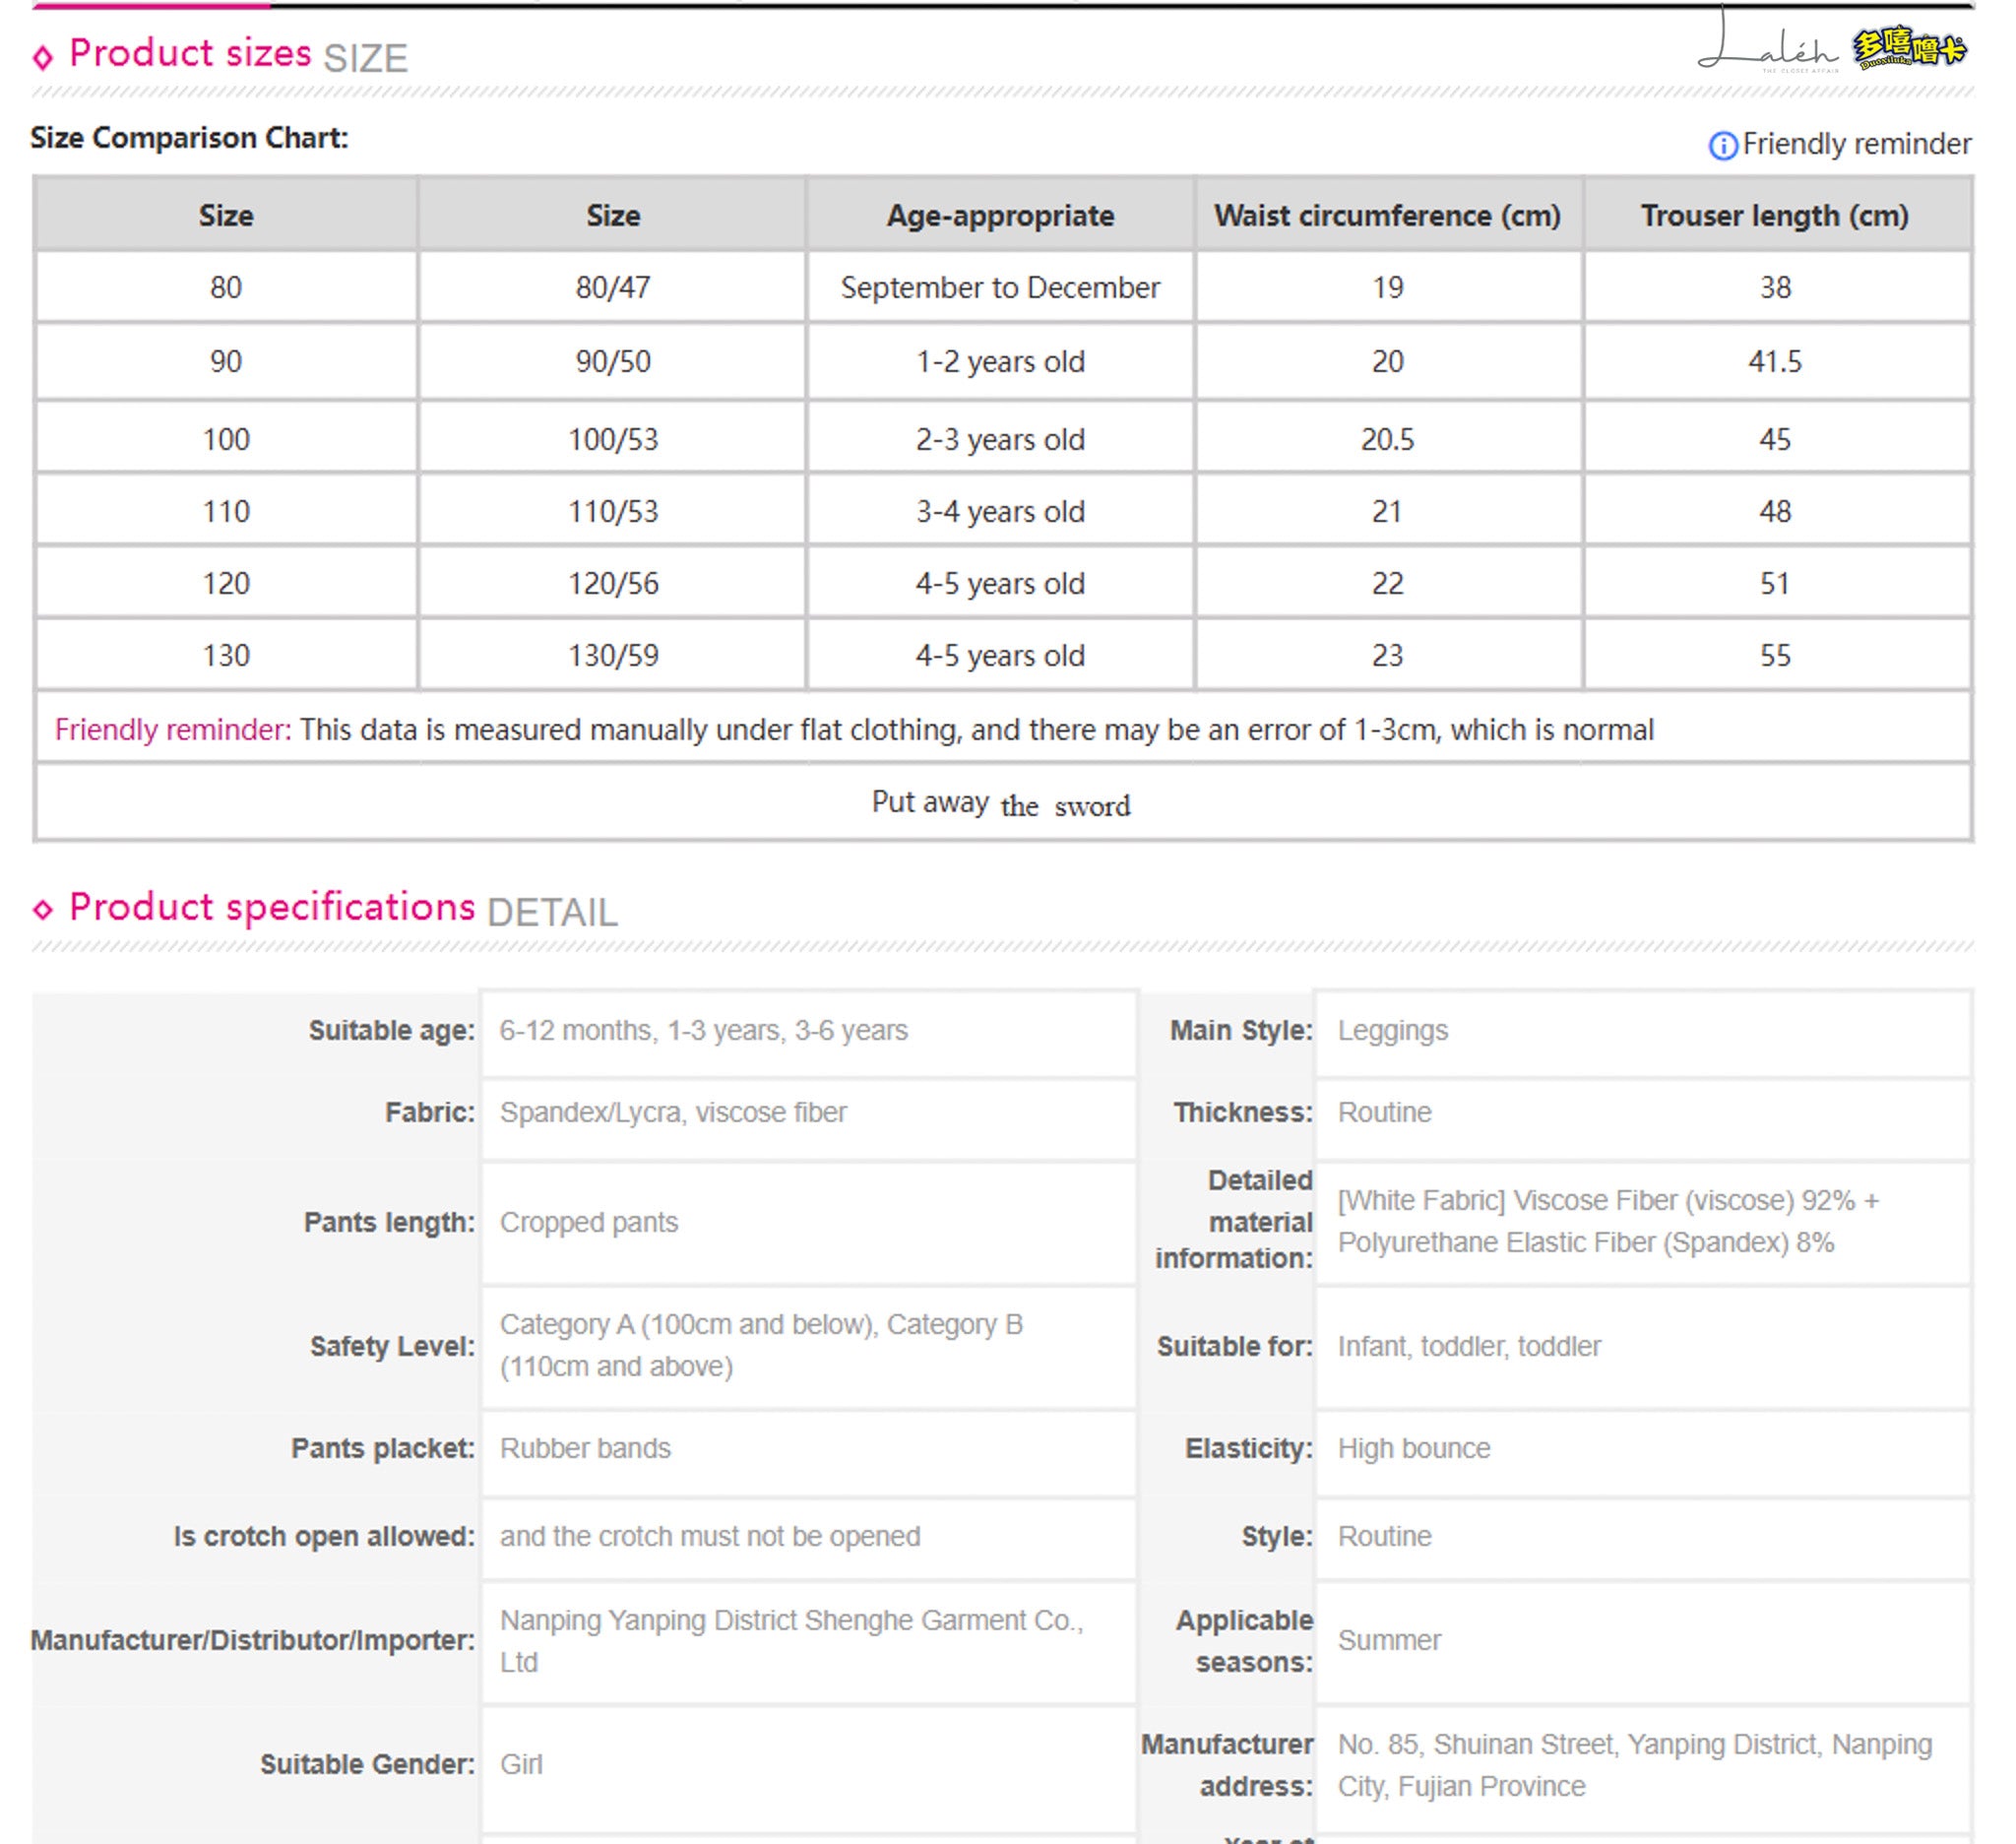
Task: Select the "120/56" size cell
Action: click(x=613, y=583)
